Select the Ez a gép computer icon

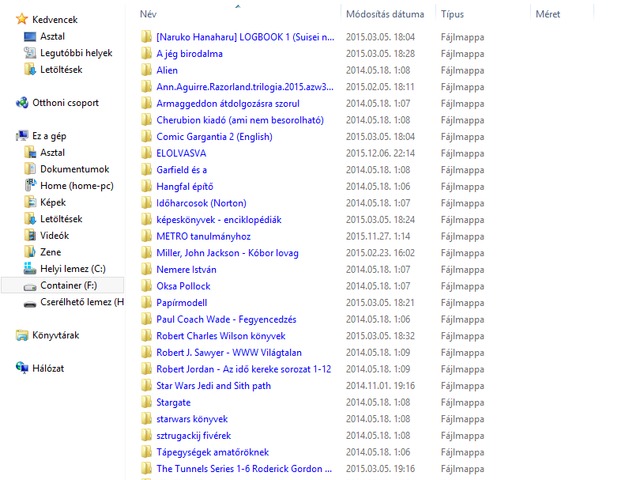coord(22,136)
